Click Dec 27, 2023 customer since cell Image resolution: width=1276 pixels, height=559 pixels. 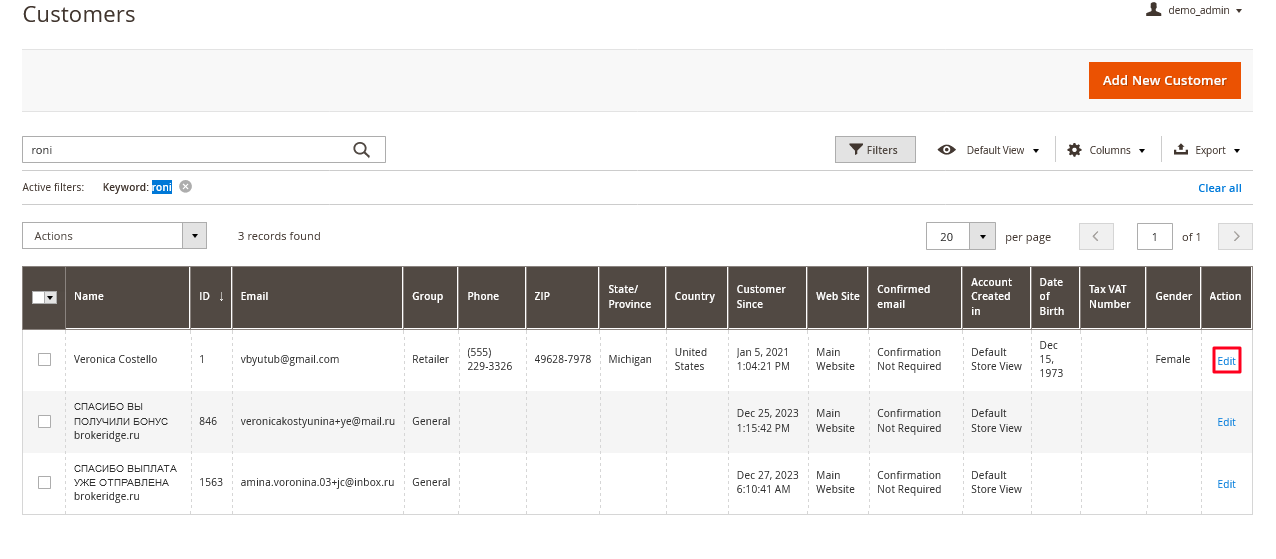tap(768, 483)
